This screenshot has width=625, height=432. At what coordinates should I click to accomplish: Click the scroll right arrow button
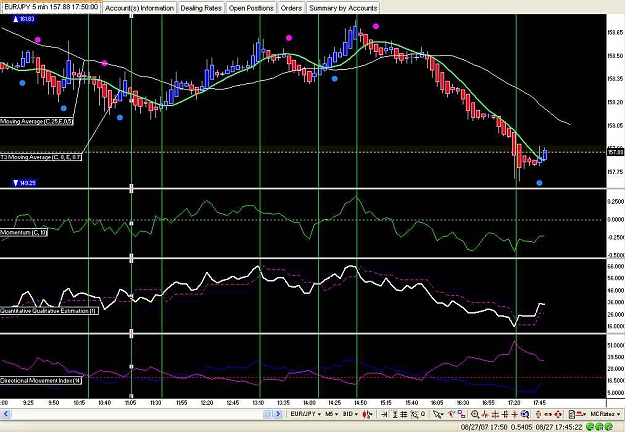pyautogui.click(x=278, y=414)
